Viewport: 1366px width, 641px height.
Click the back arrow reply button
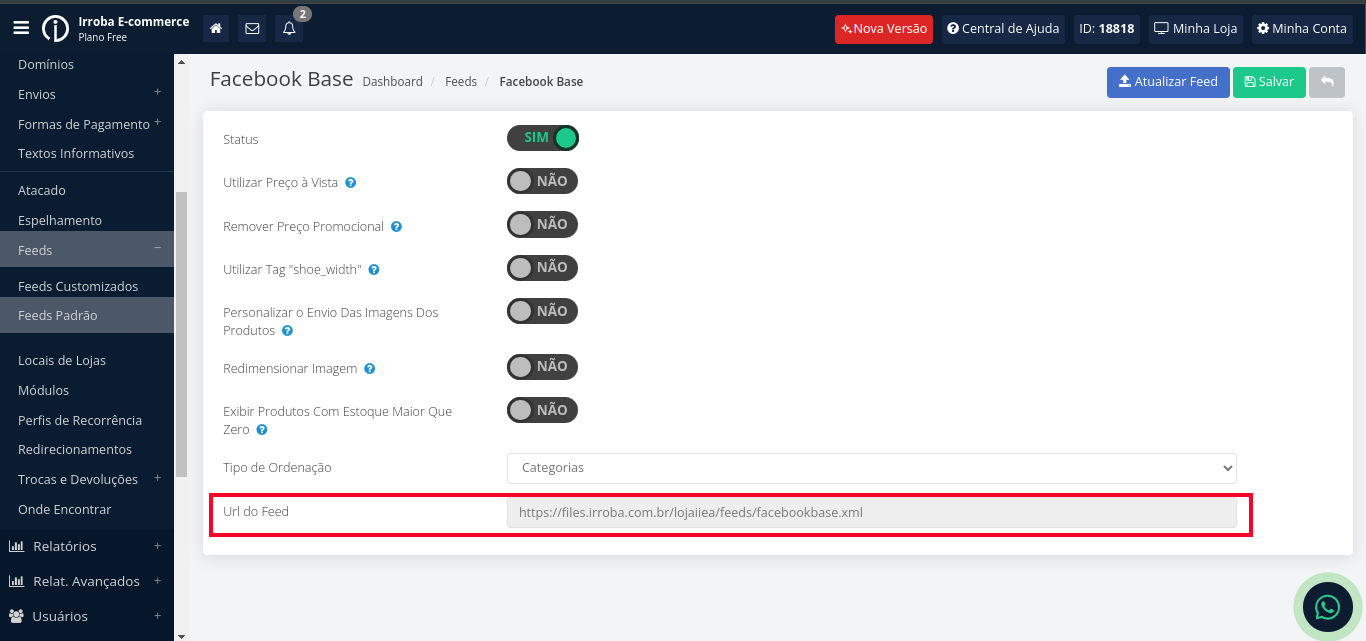(1327, 82)
